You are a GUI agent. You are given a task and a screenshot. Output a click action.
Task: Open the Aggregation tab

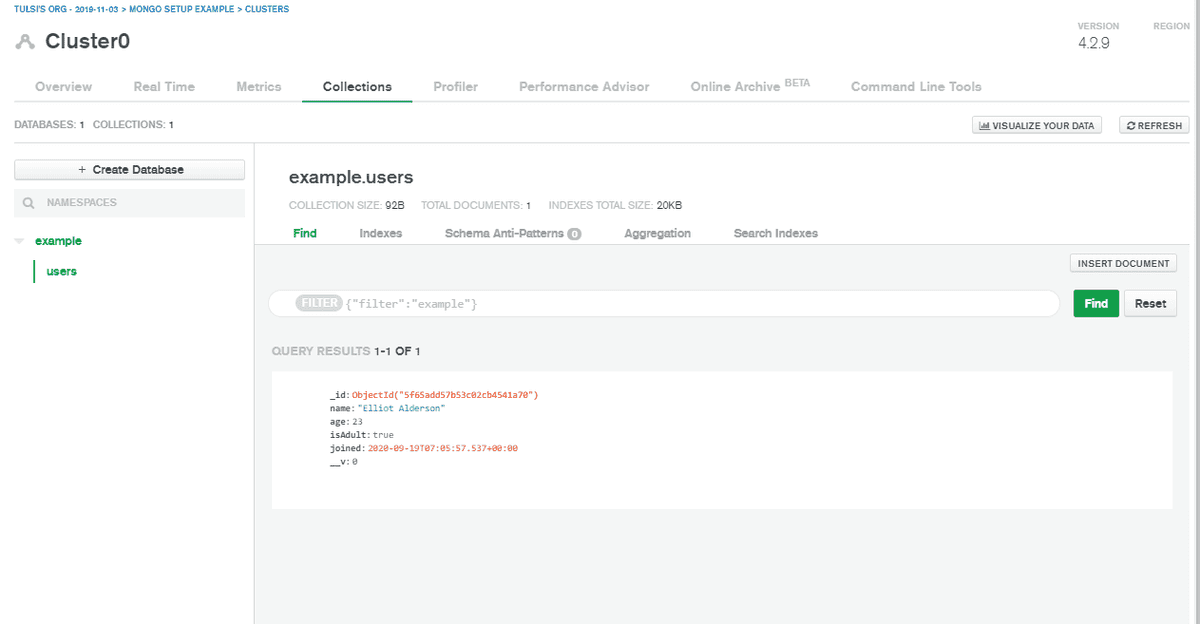point(657,232)
